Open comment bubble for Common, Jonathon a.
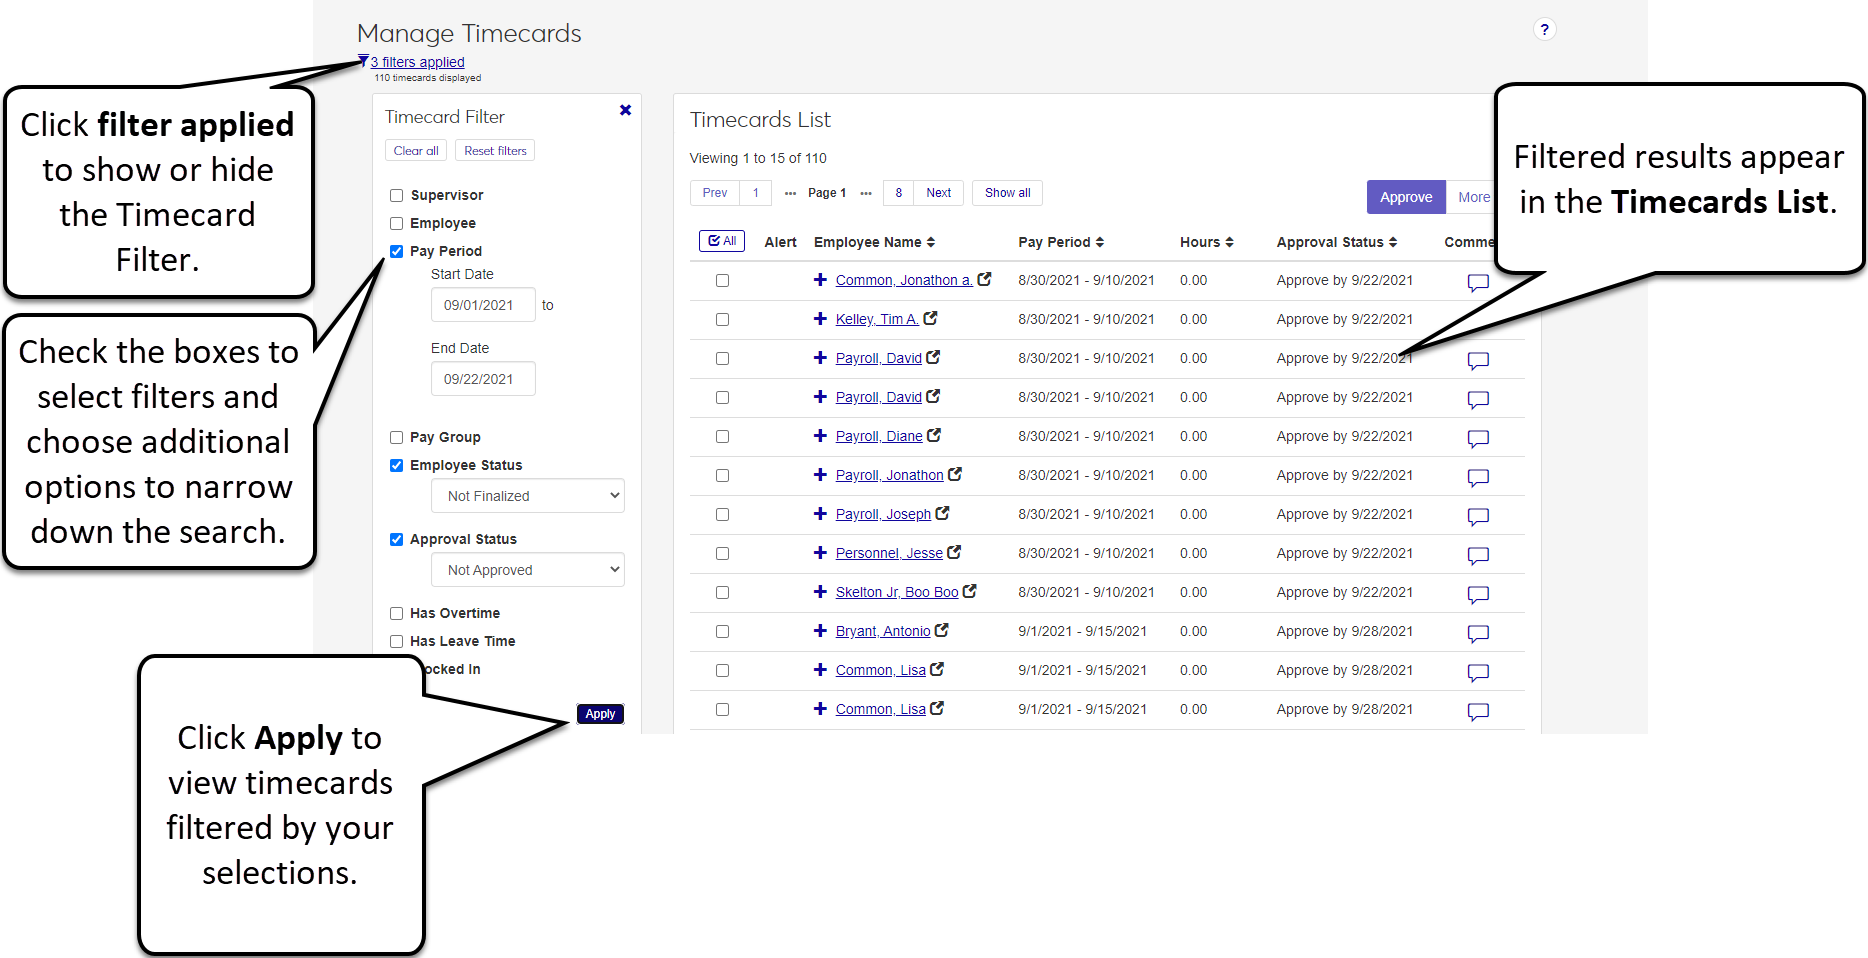 1478,282
